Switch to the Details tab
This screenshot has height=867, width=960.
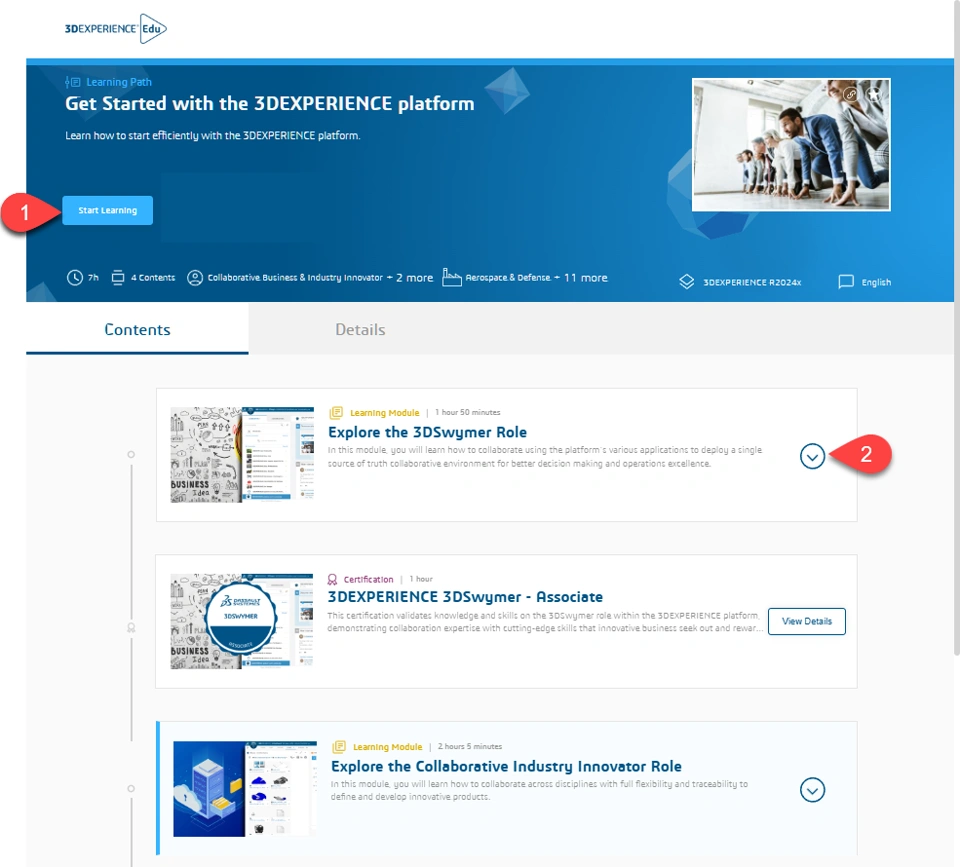click(360, 329)
